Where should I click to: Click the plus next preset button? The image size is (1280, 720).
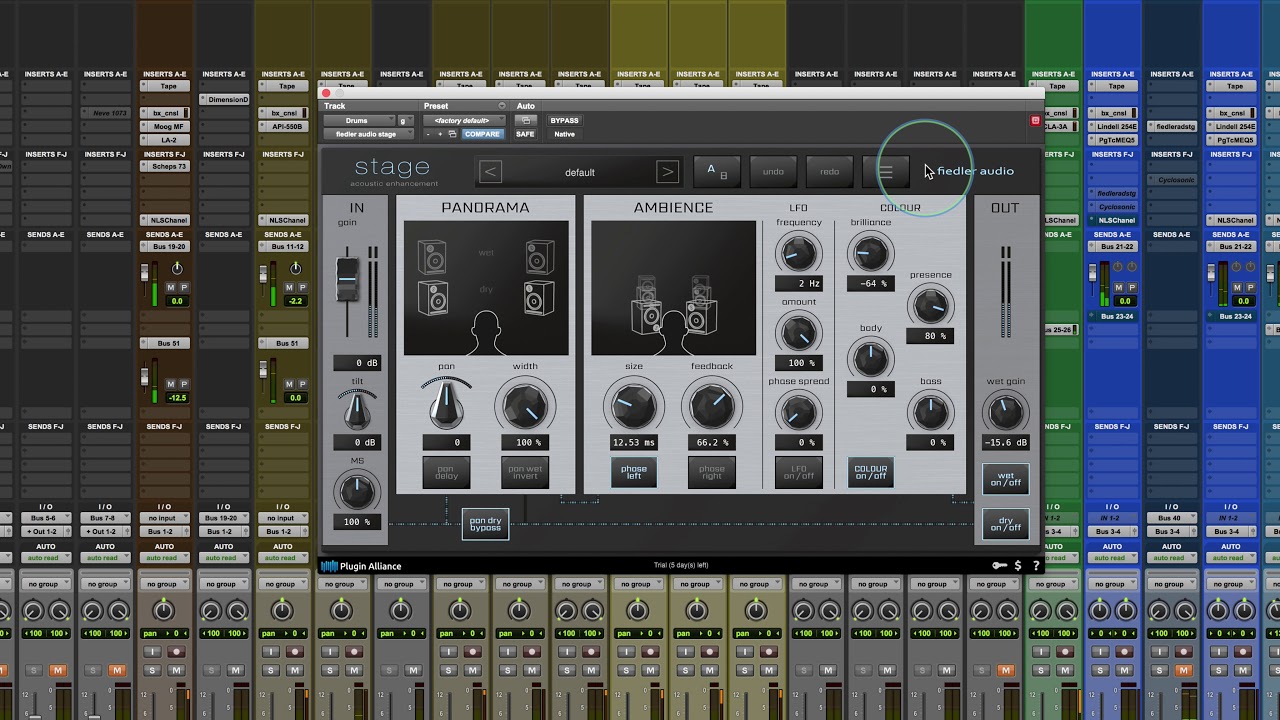[x=440, y=134]
